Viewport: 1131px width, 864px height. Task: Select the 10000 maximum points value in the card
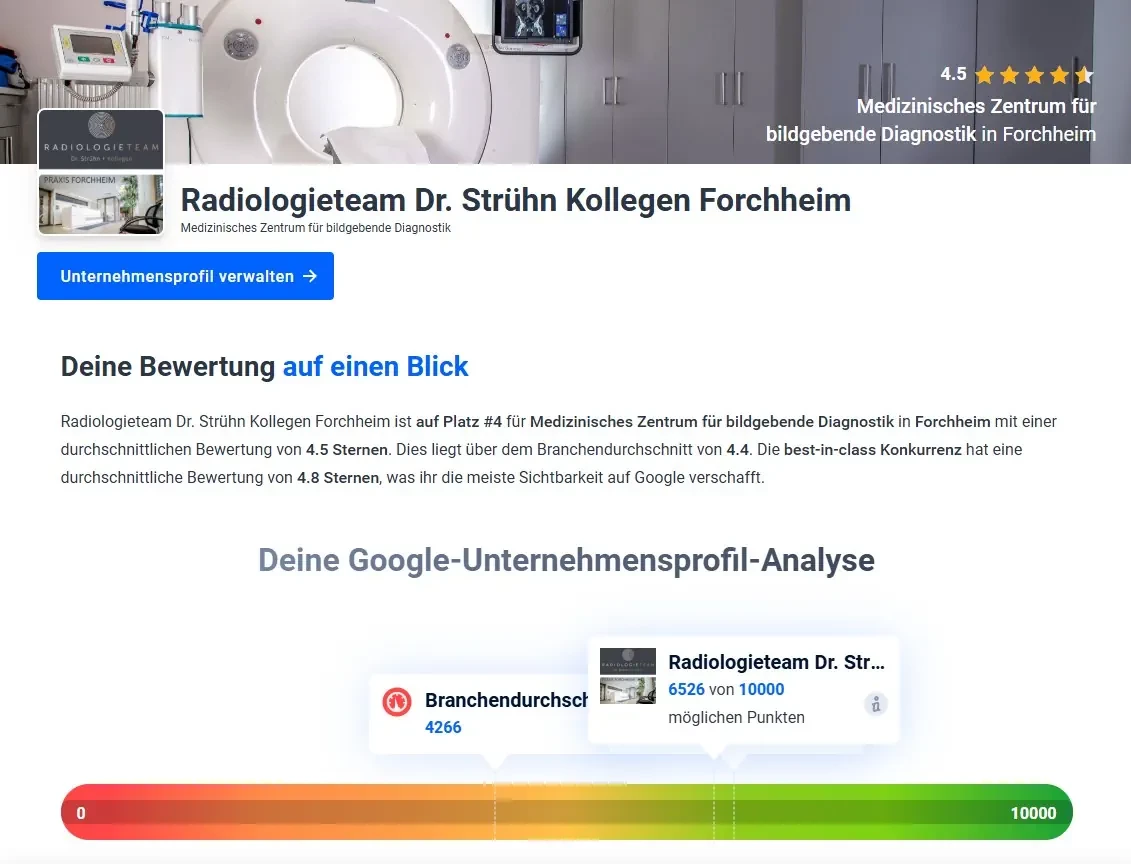761,689
